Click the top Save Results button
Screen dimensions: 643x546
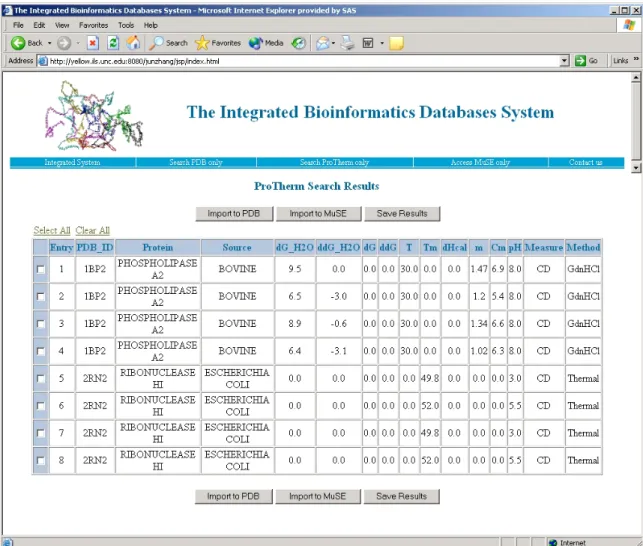(402, 214)
